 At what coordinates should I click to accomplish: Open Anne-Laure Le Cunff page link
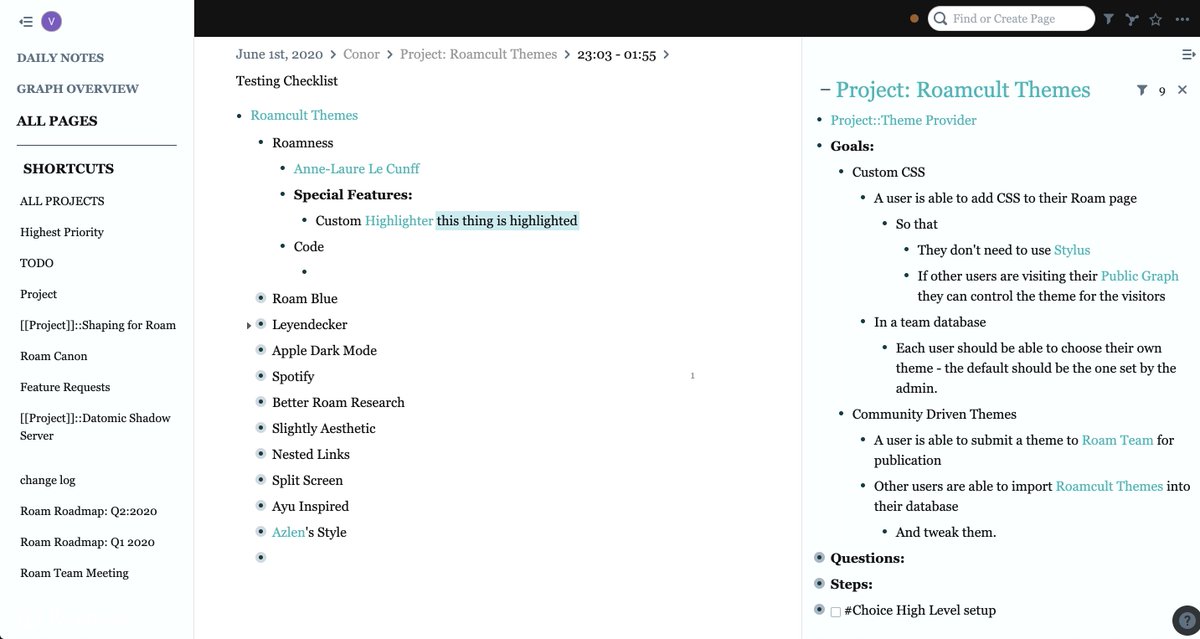click(357, 168)
